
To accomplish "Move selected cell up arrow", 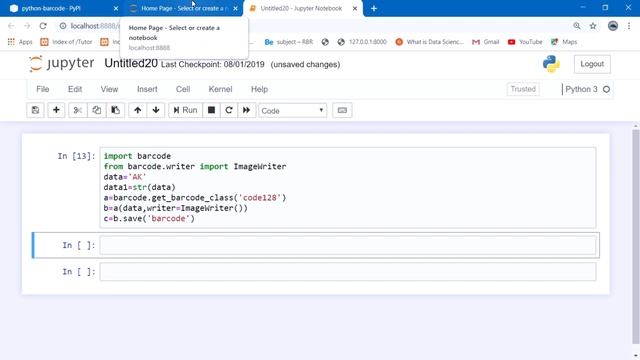I will point(138,110).
